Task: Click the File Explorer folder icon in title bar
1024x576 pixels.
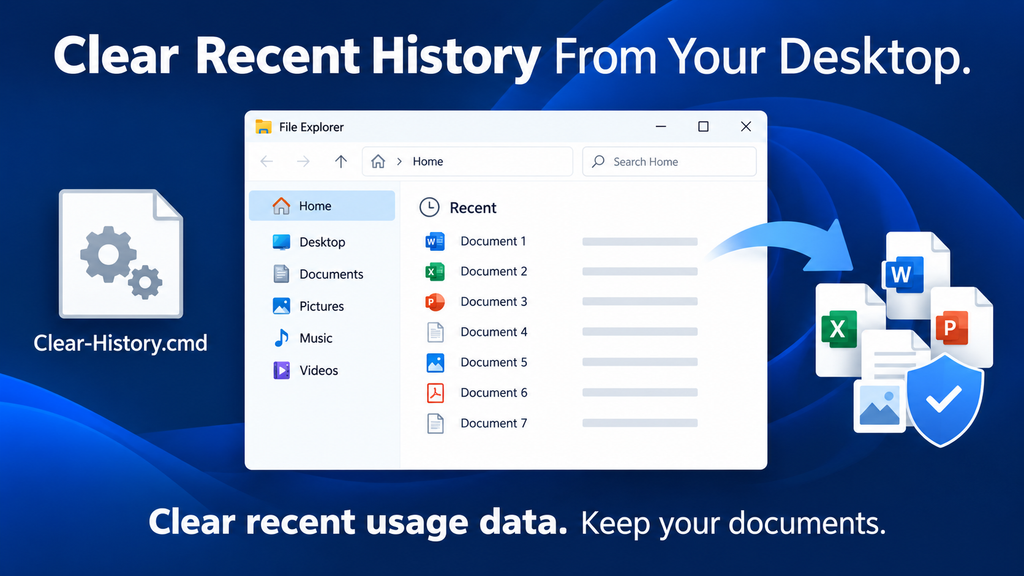Action: [x=263, y=127]
